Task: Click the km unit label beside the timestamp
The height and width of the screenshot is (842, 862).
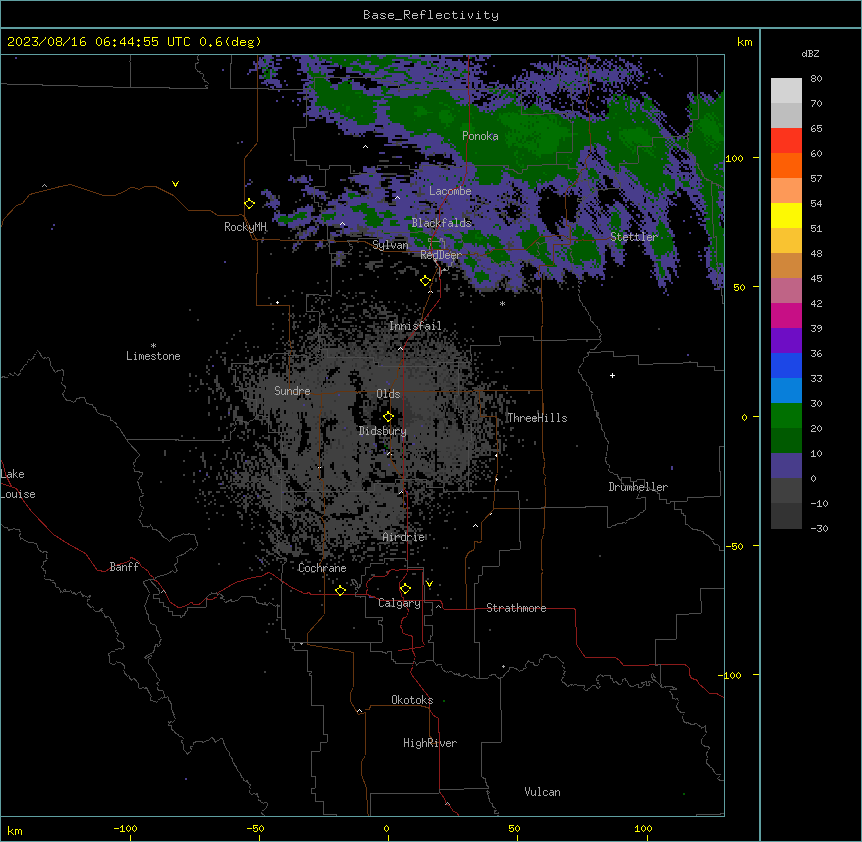Action: 744,42
